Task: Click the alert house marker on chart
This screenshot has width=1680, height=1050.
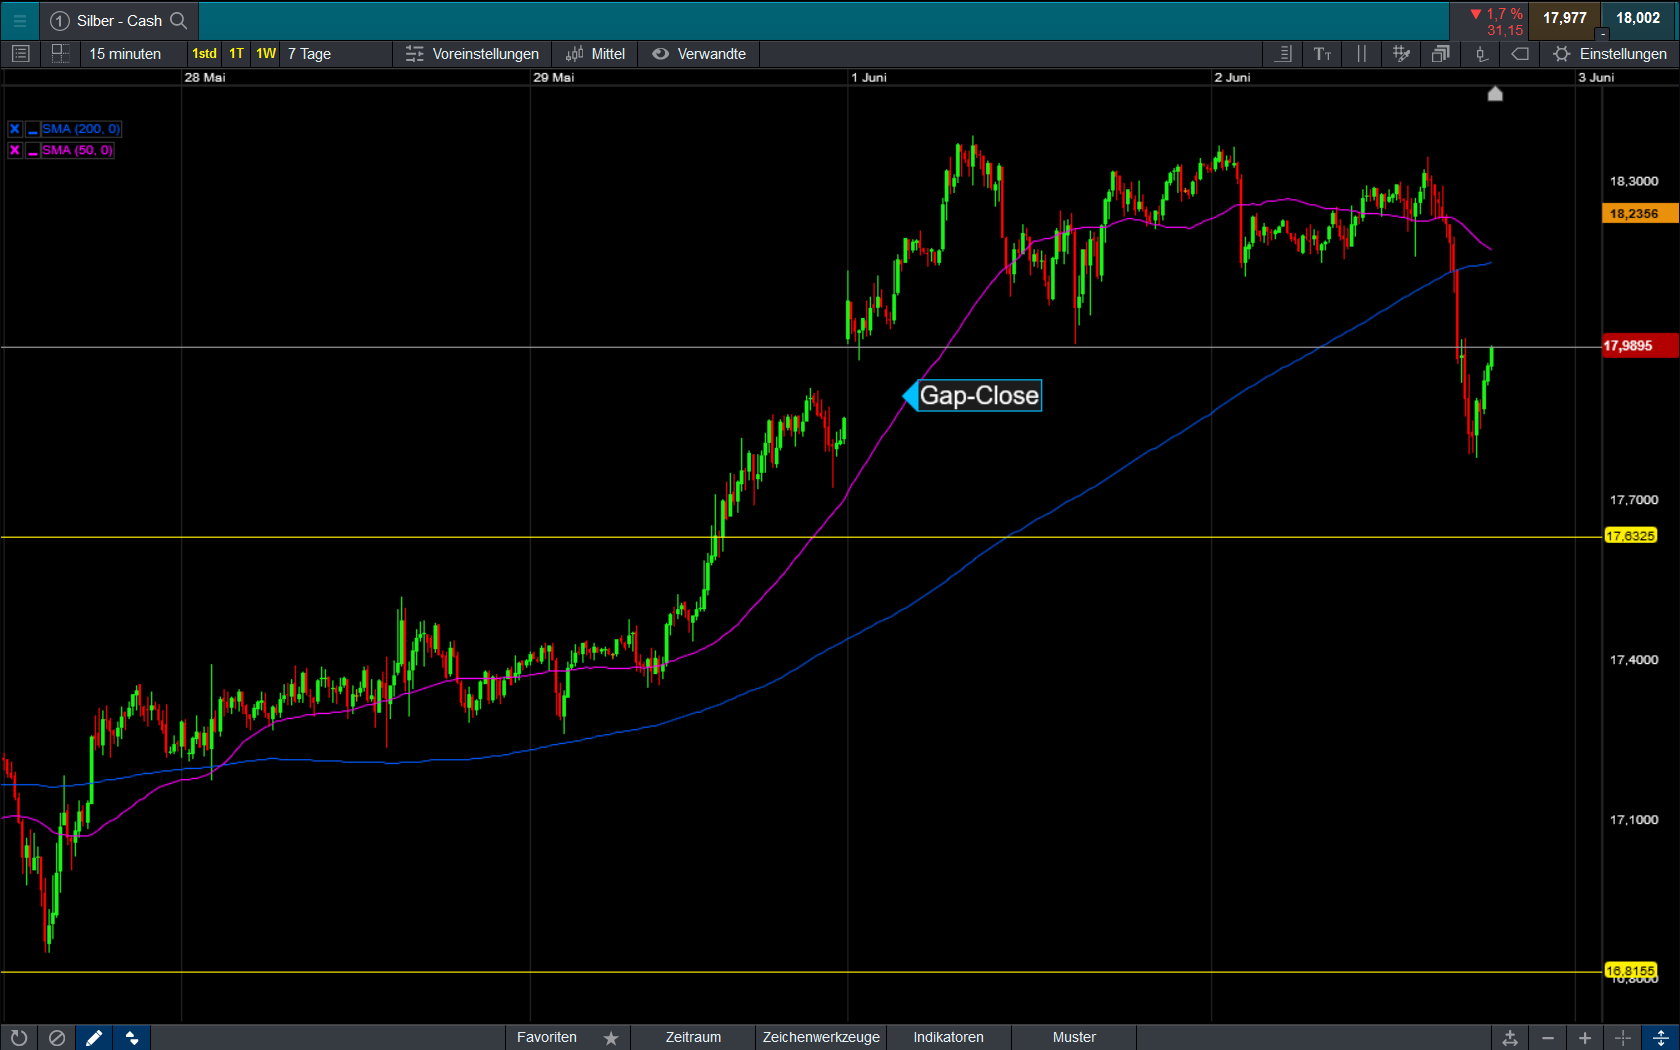Action: (x=1495, y=94)
